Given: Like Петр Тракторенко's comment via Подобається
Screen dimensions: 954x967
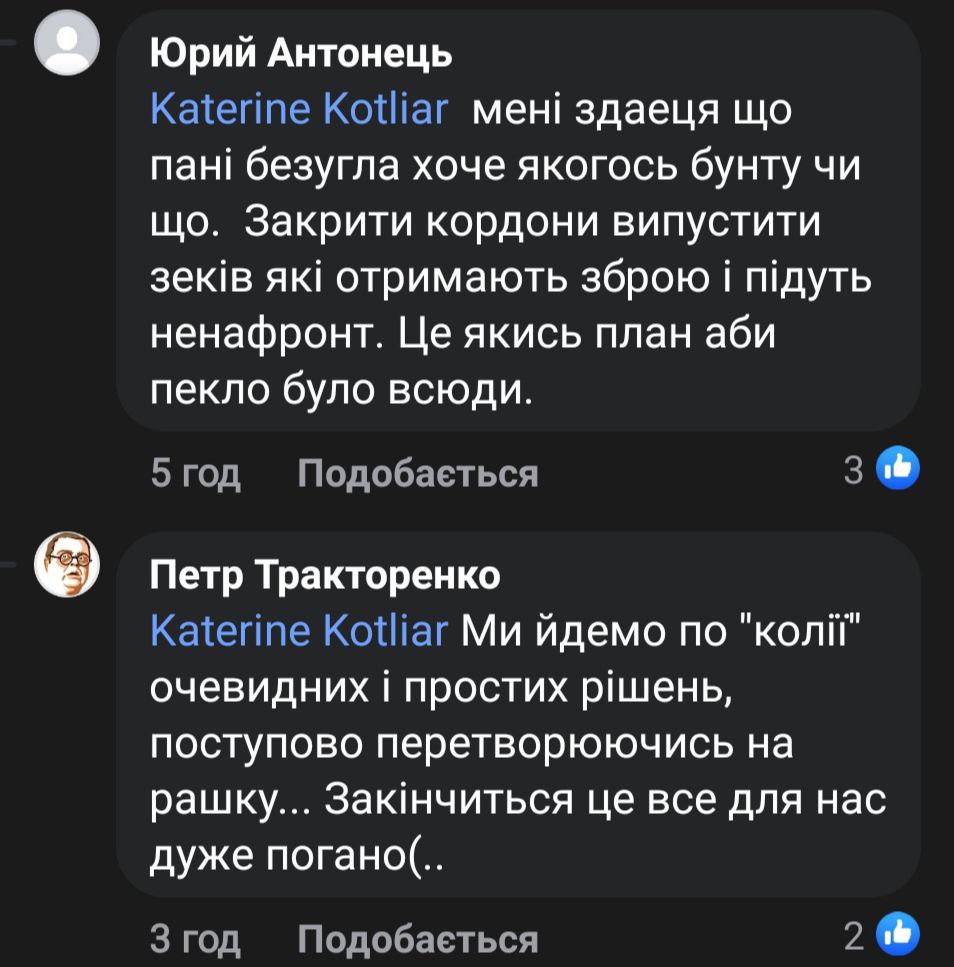Looking at the screenshot, I should pyautogui.click(x=418, y=939).
